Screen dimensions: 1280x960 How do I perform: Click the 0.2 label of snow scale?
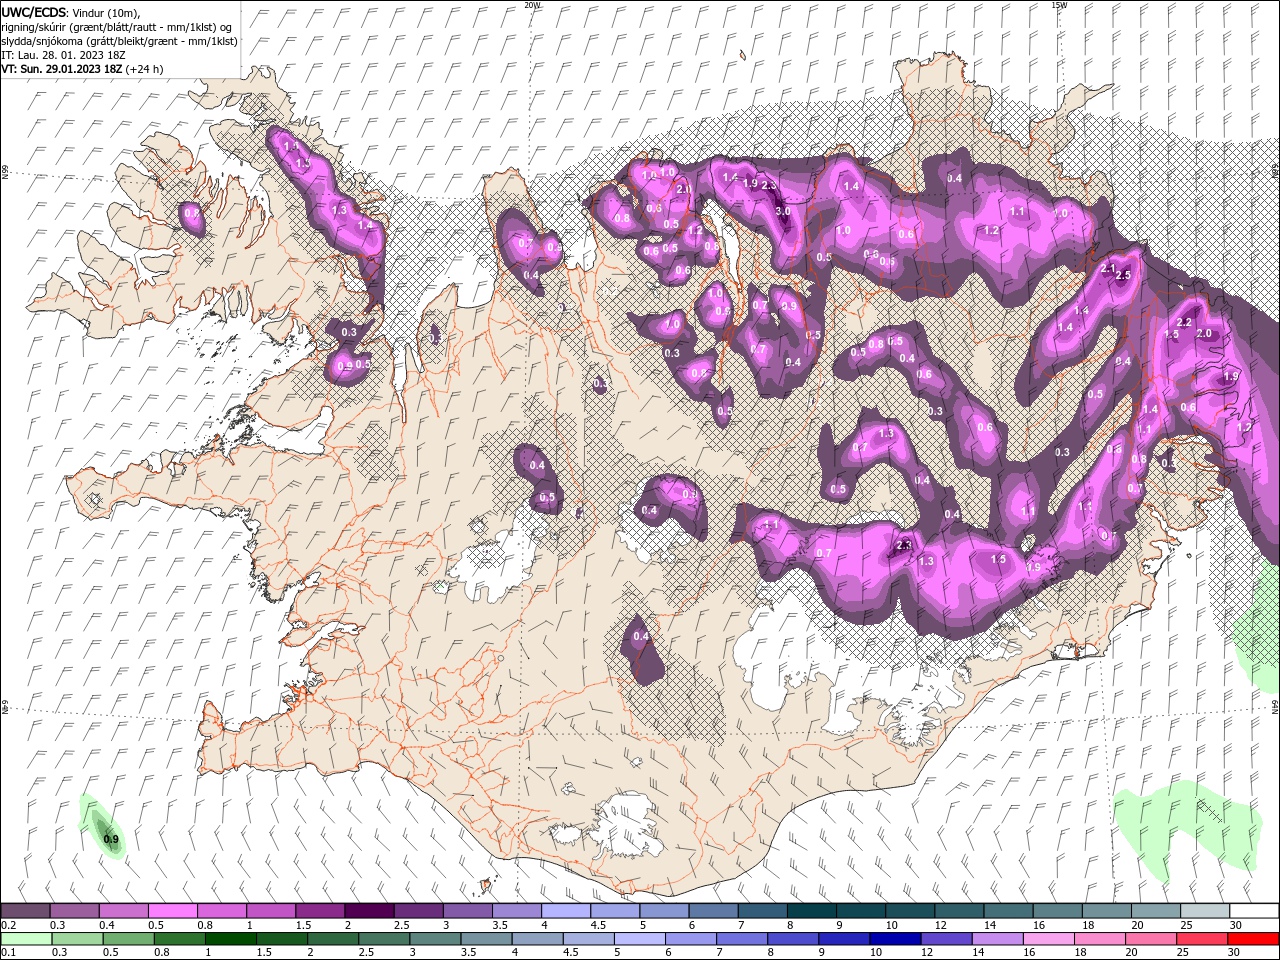(x=8, y=925)
